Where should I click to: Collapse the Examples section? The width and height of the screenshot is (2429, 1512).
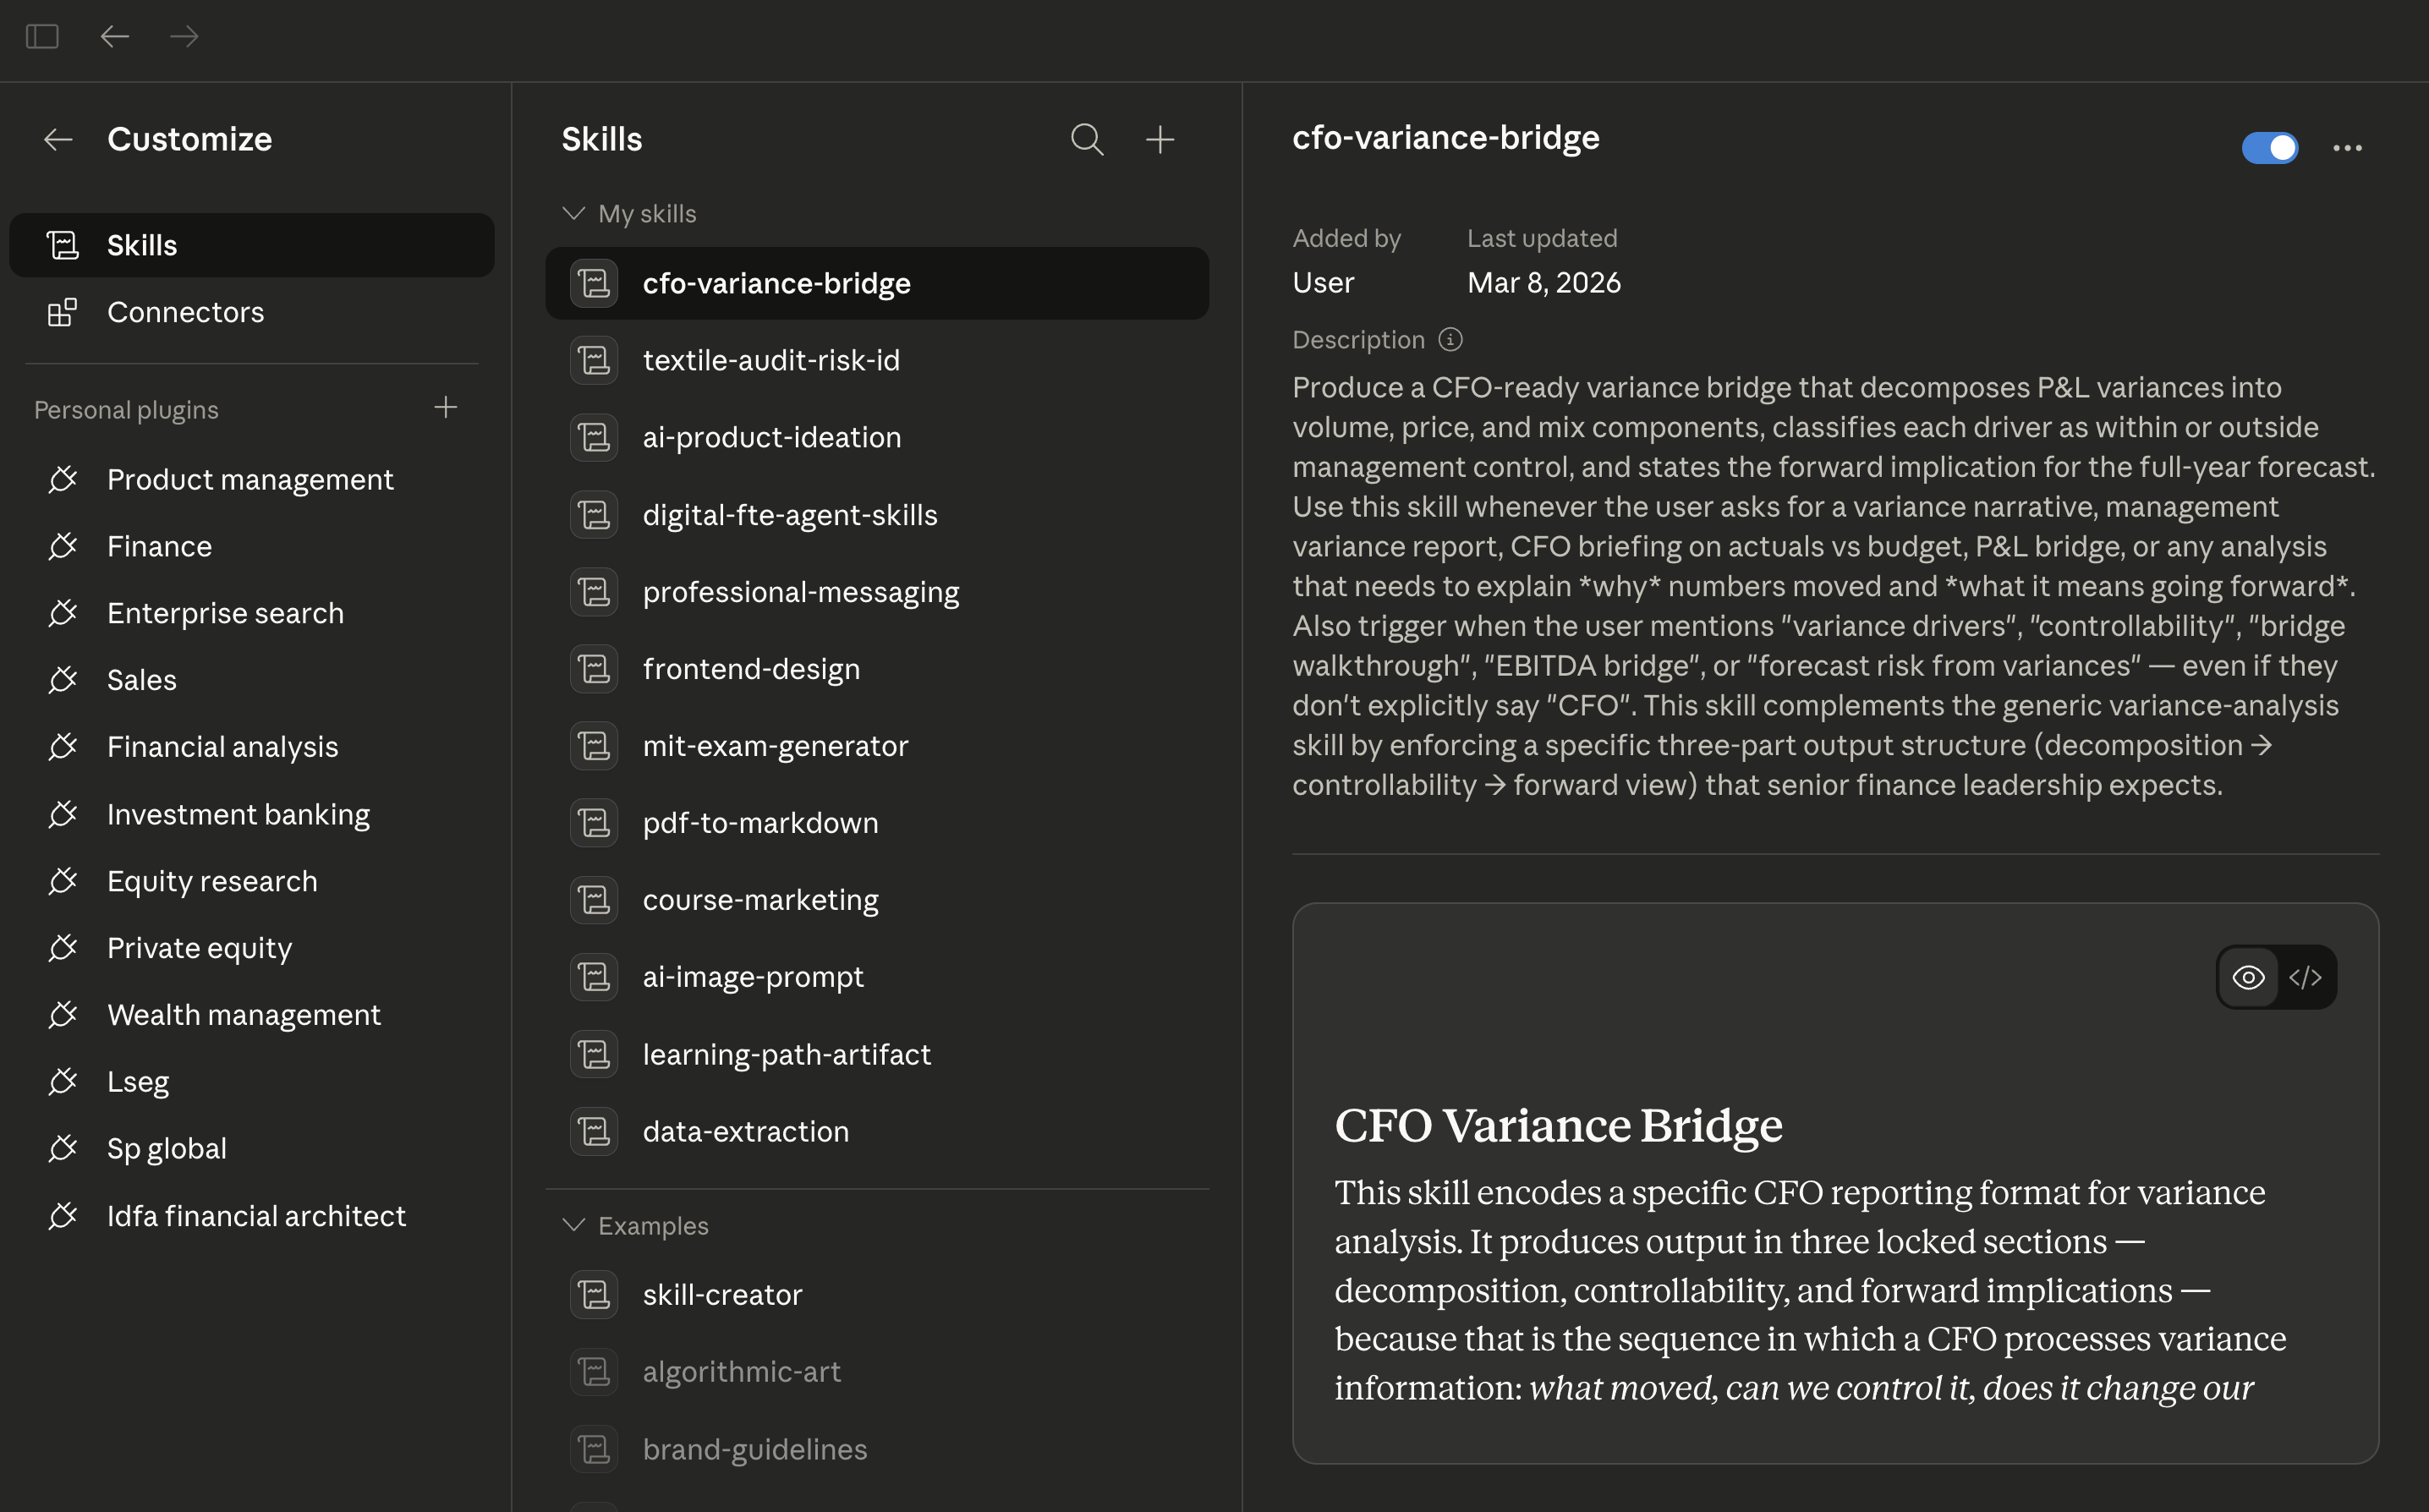click(x=573, y=1225)
